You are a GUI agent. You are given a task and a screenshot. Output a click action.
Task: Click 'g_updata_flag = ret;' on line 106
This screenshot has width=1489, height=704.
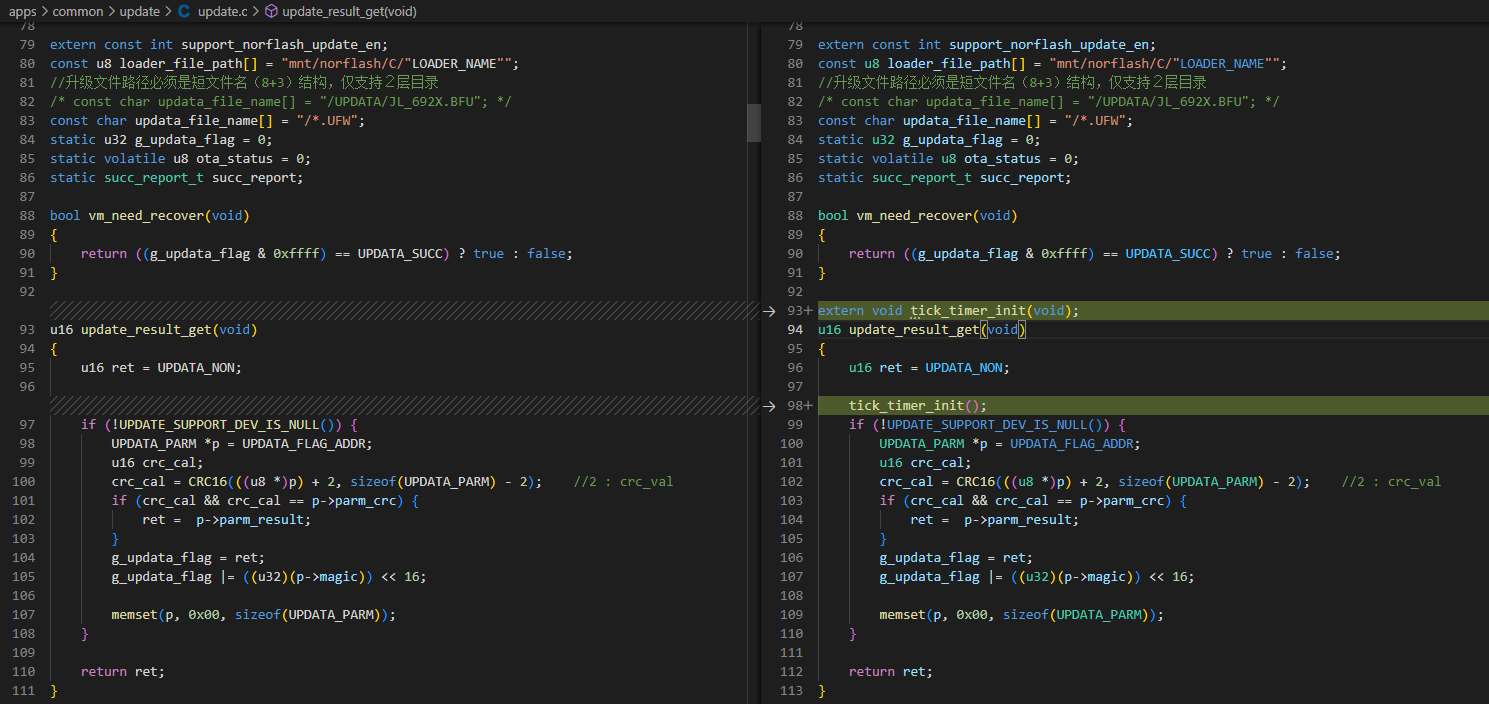click(956, 558)
